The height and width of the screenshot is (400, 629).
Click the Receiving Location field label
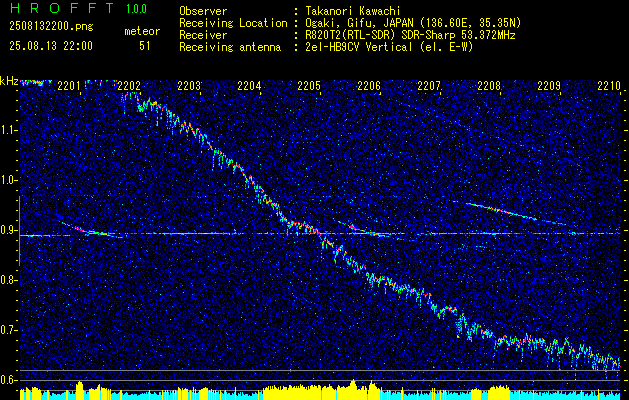(x=233, y=23)
